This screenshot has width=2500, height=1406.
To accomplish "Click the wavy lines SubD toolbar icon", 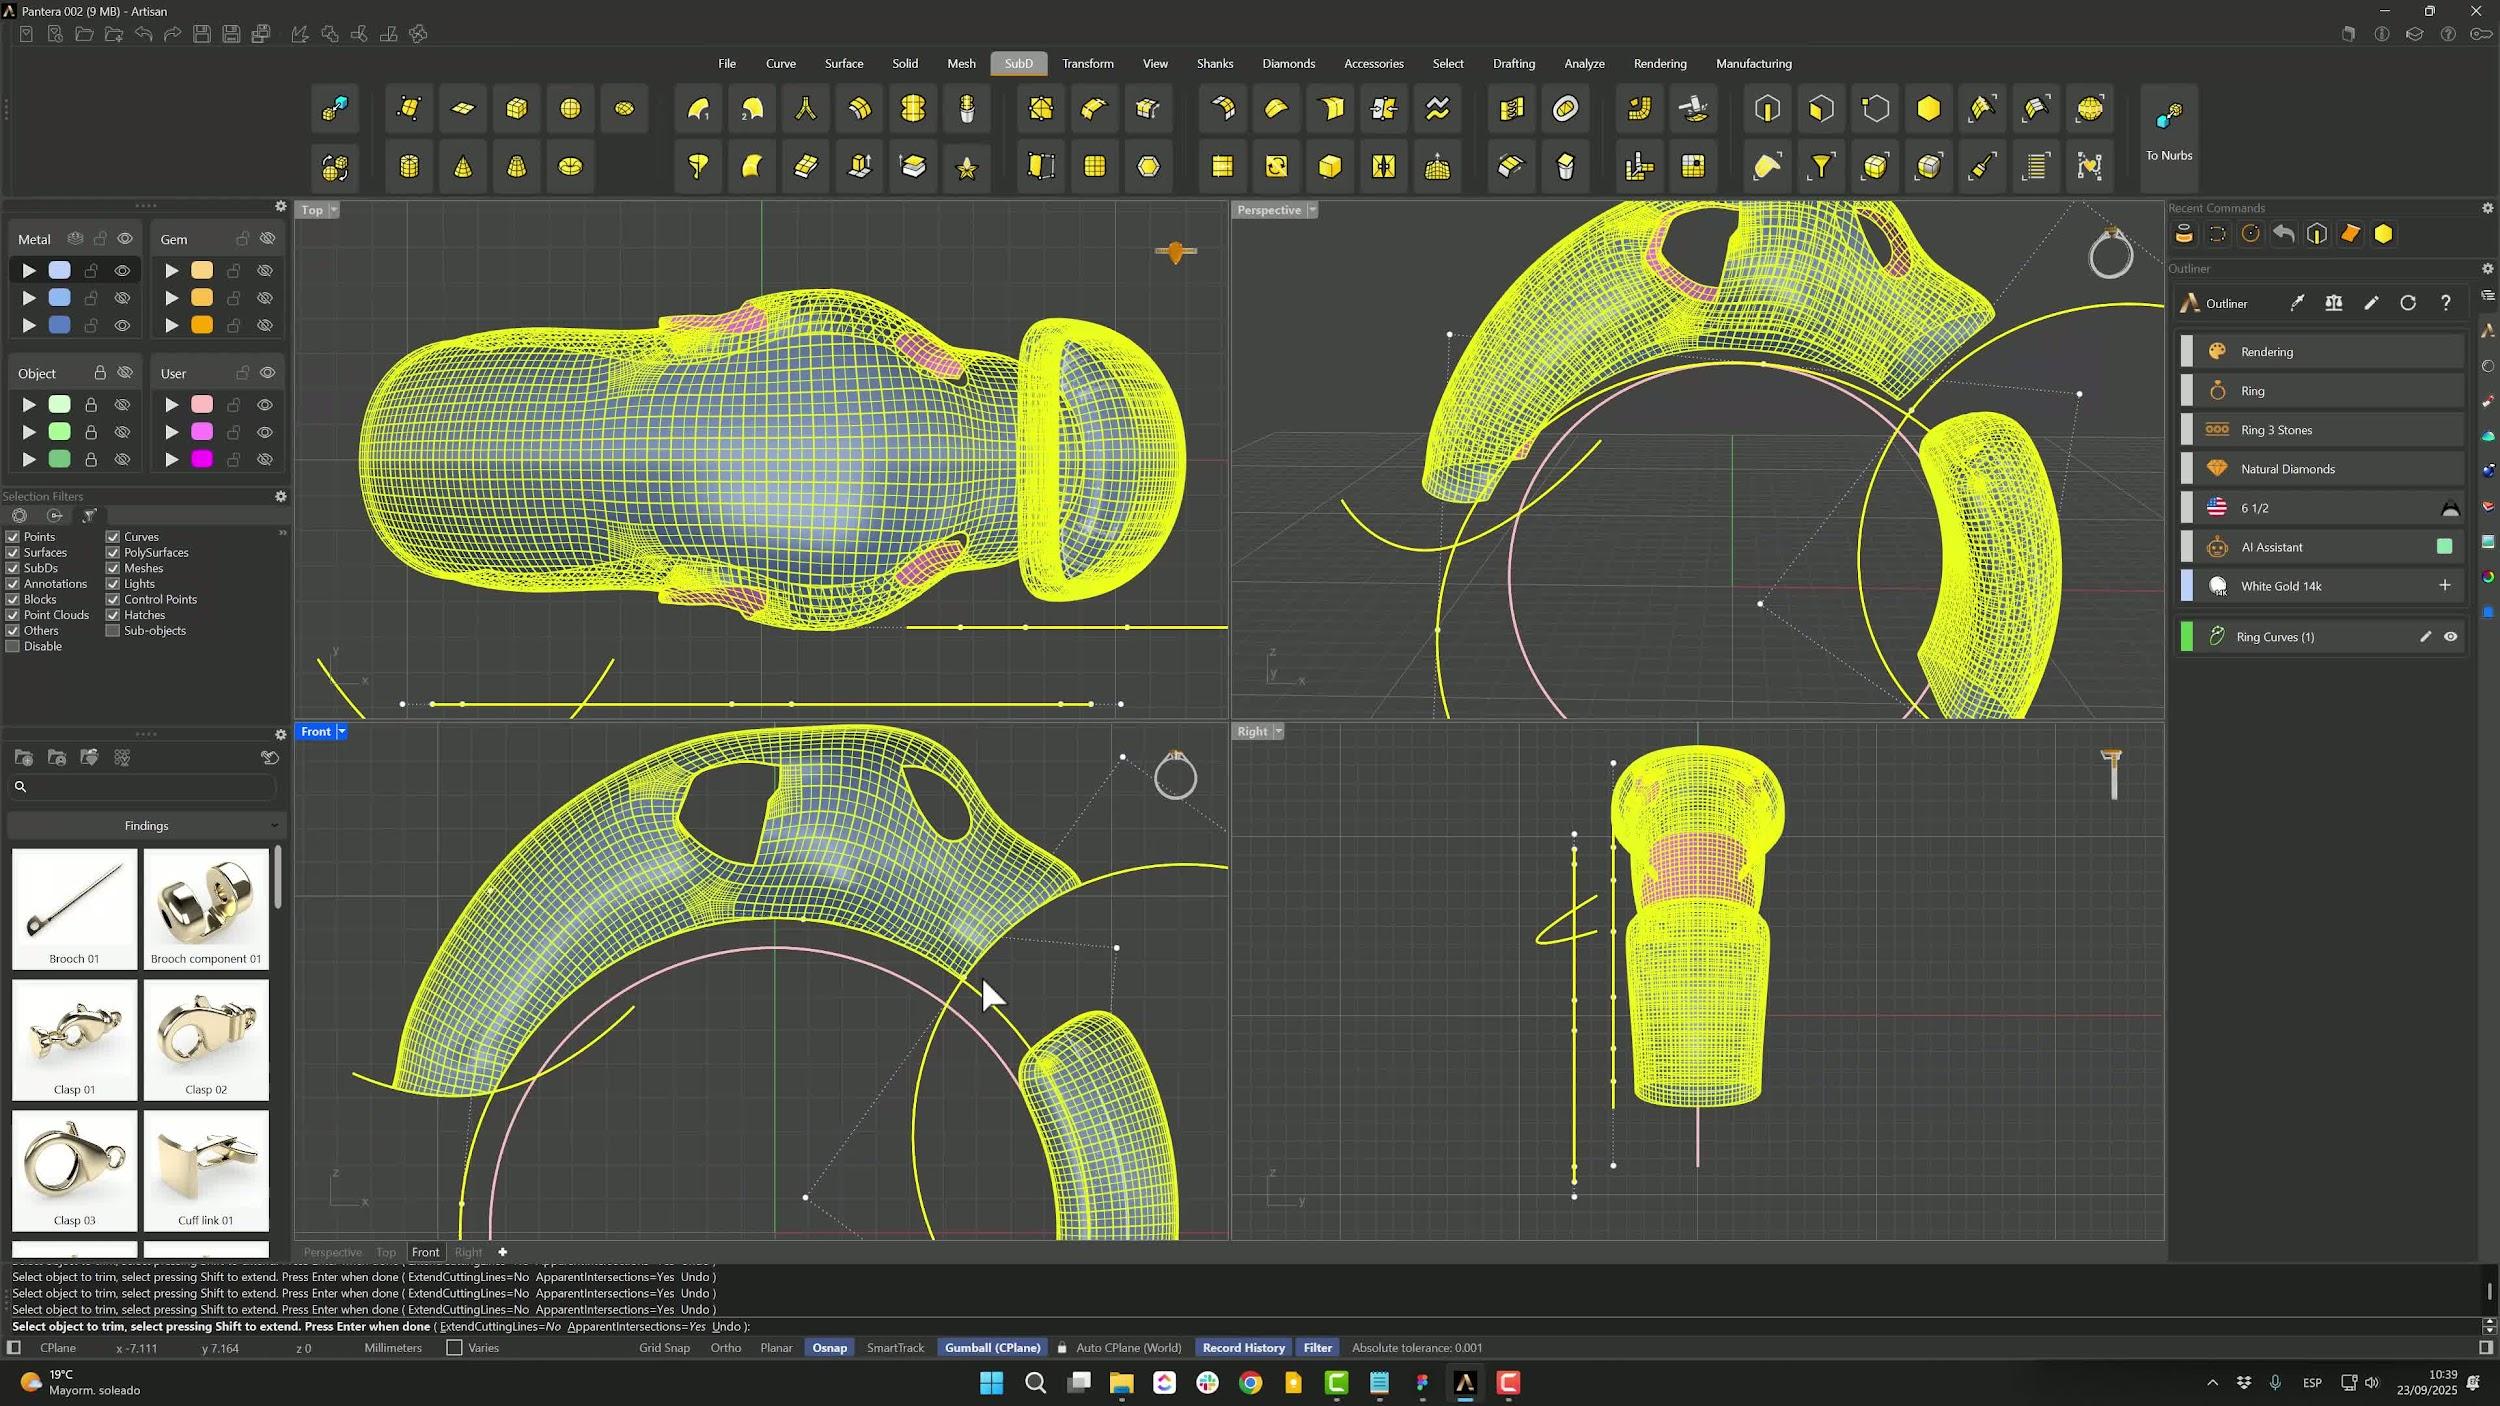I will pyautogui.click(x=1438, y=108).
